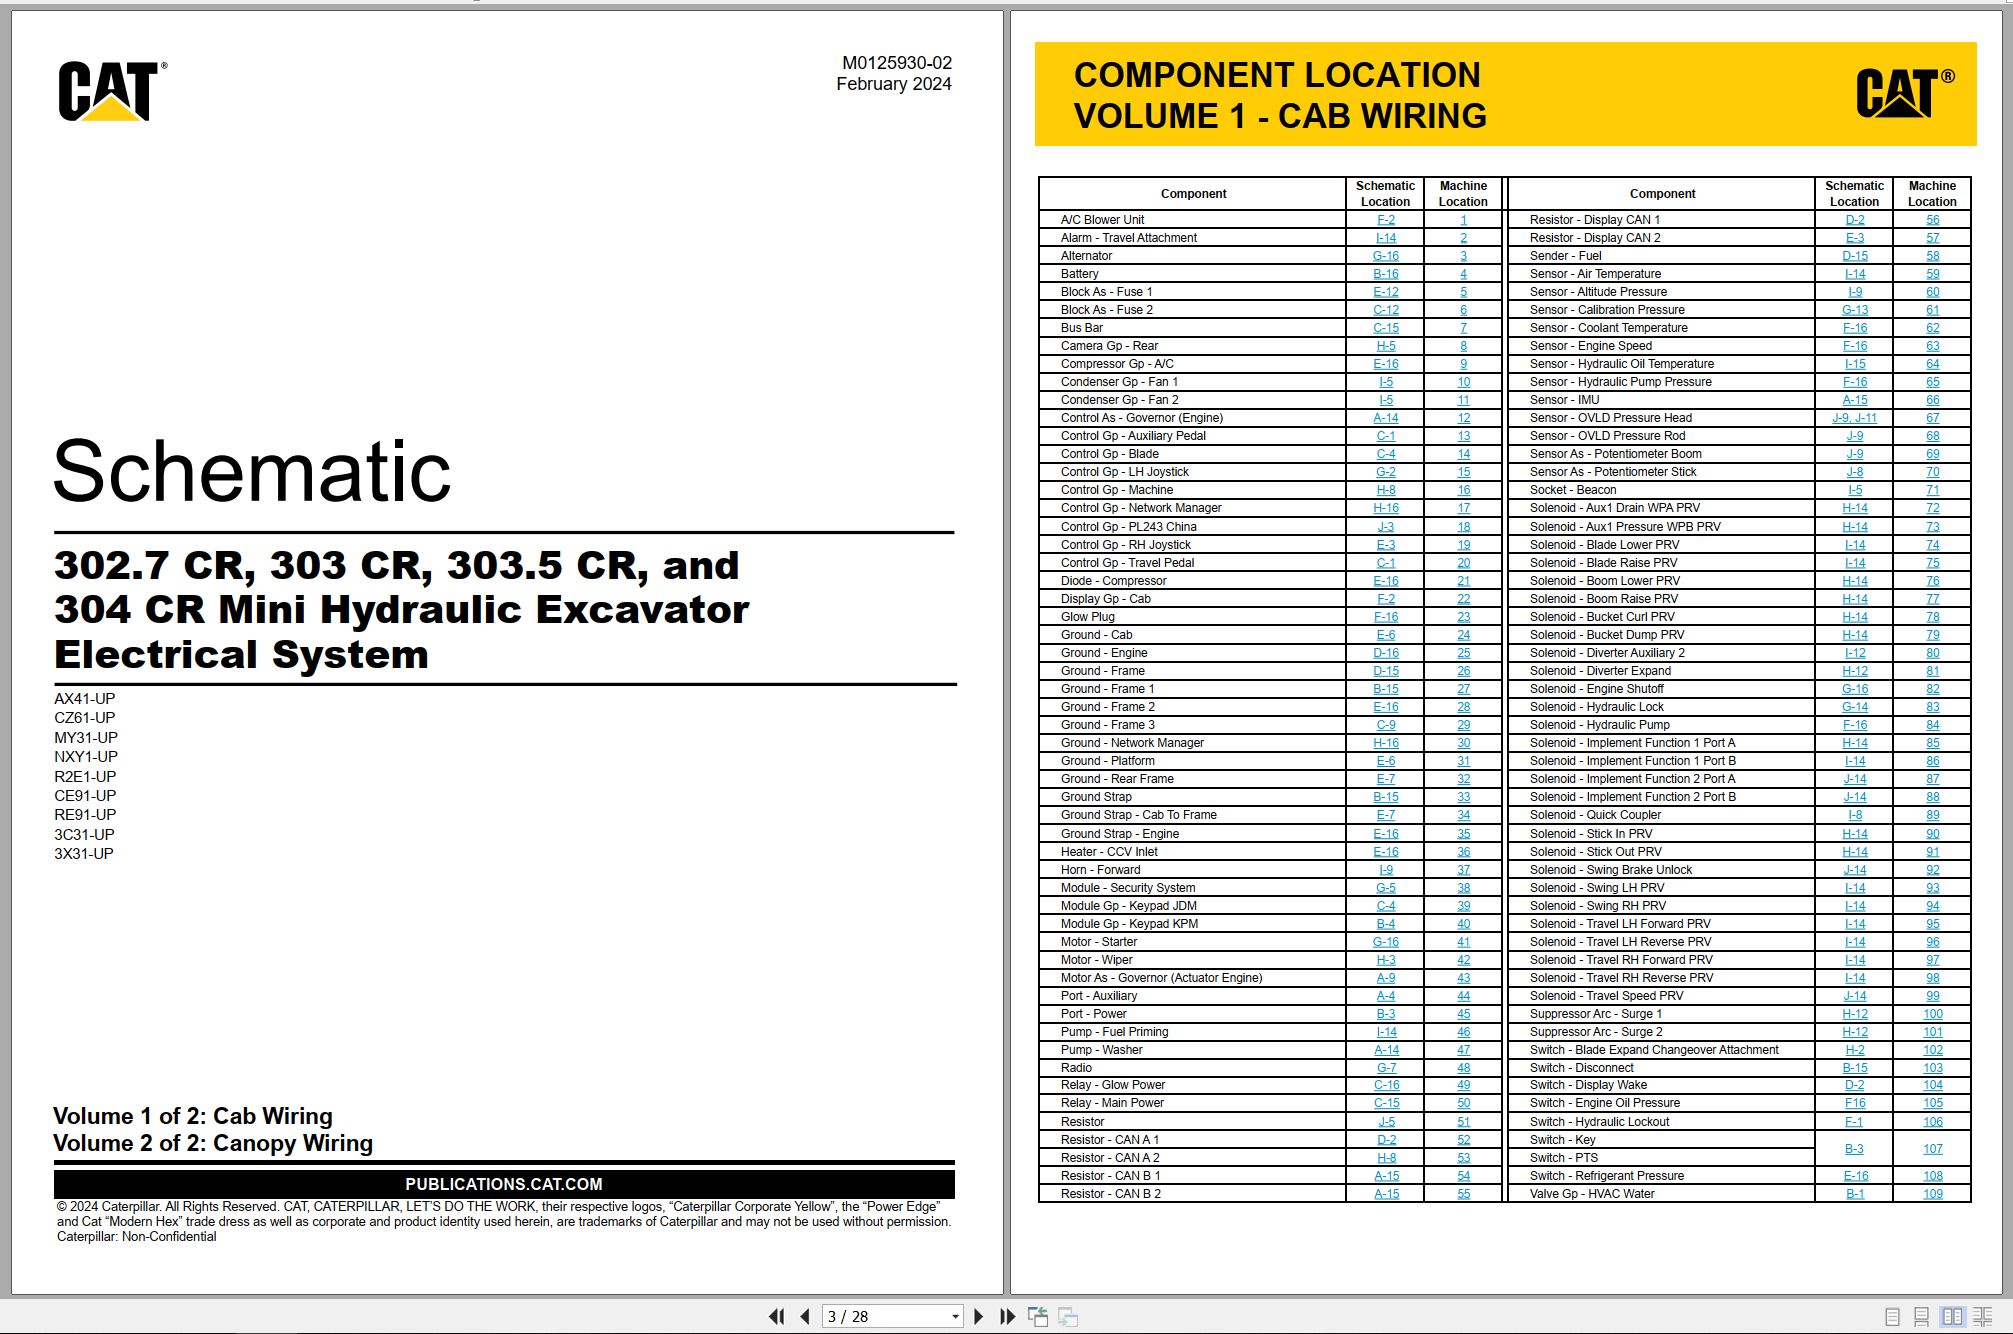
Task: Select 'Switch - Blade Expand Changeover Attachment' text
Action: point(1654,1050)
